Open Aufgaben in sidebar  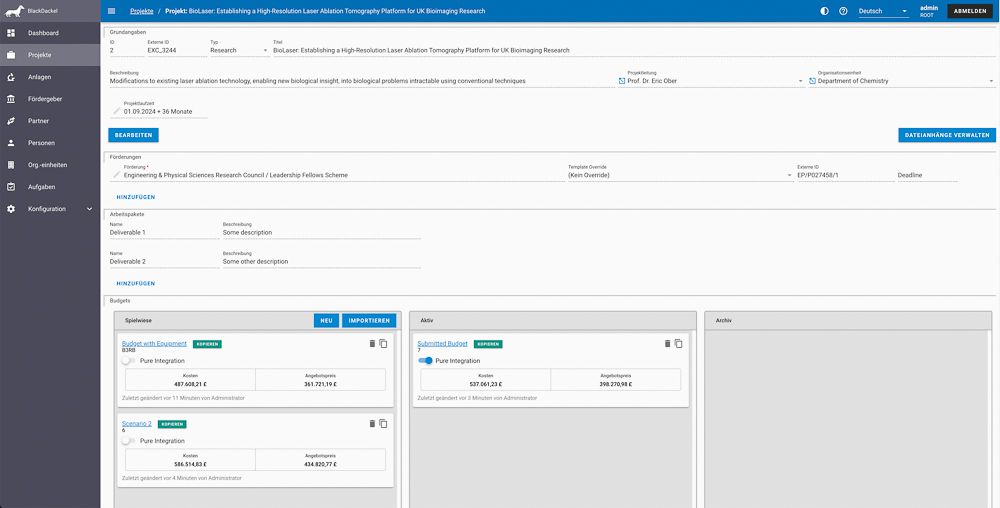(x=50, y=187)
